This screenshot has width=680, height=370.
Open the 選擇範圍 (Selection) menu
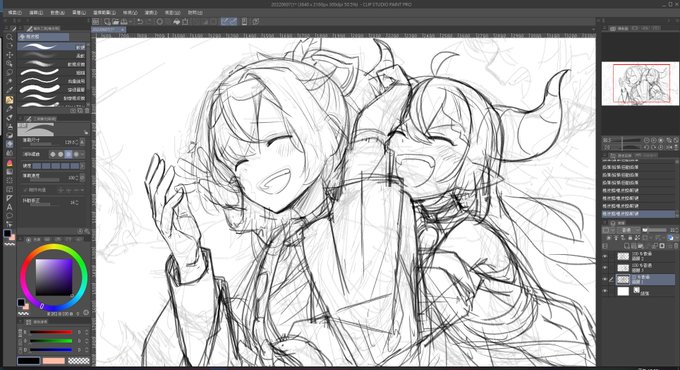click(x=104, y=13)
